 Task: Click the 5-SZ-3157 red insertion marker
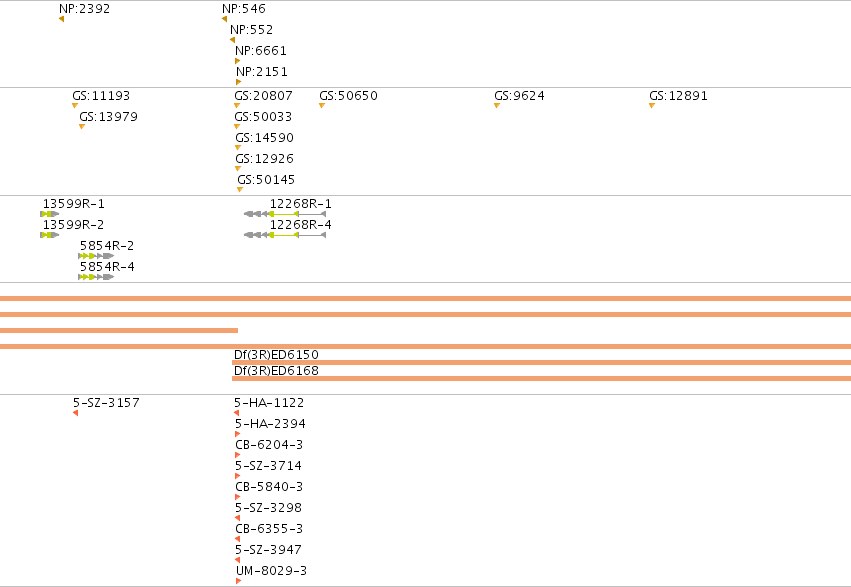click(x=75, y=413)
